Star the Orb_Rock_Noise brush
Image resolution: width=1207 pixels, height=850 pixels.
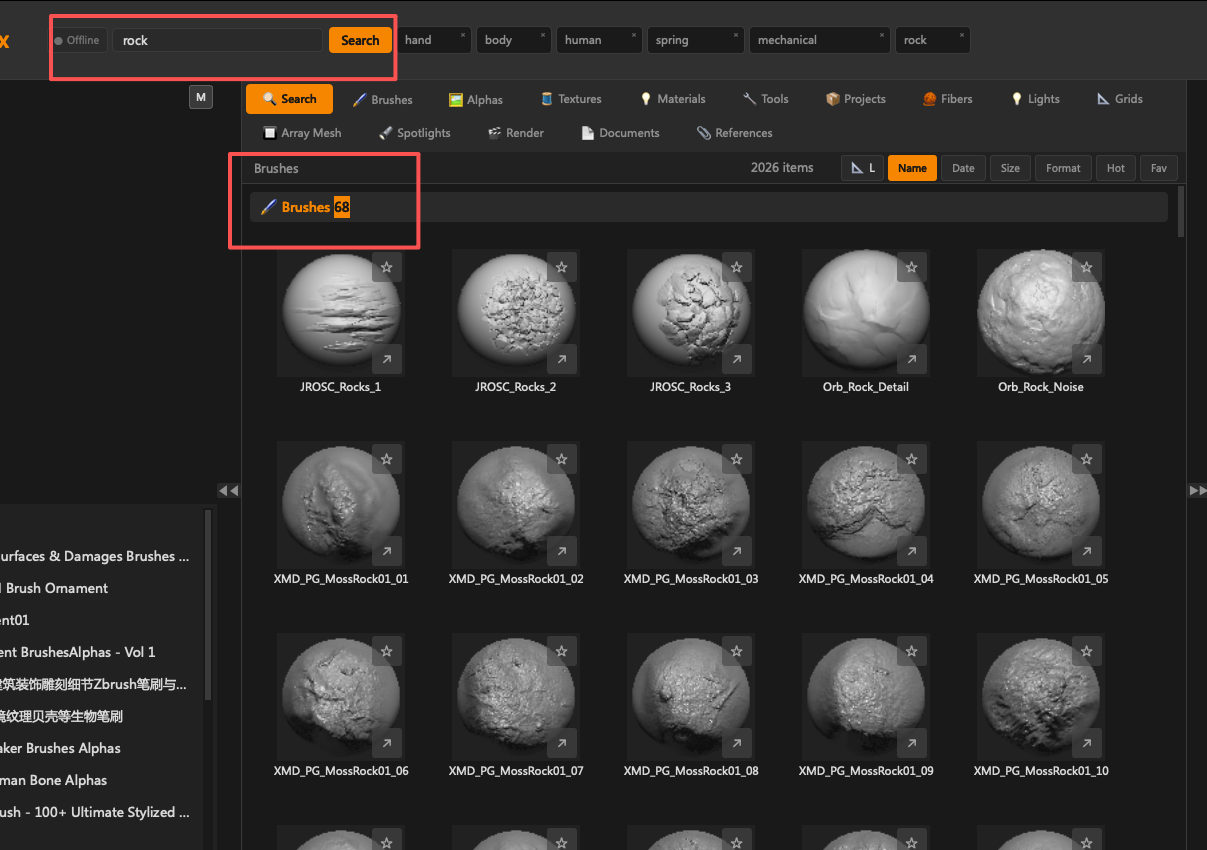pyautogui.click(x=1087, y=267)
